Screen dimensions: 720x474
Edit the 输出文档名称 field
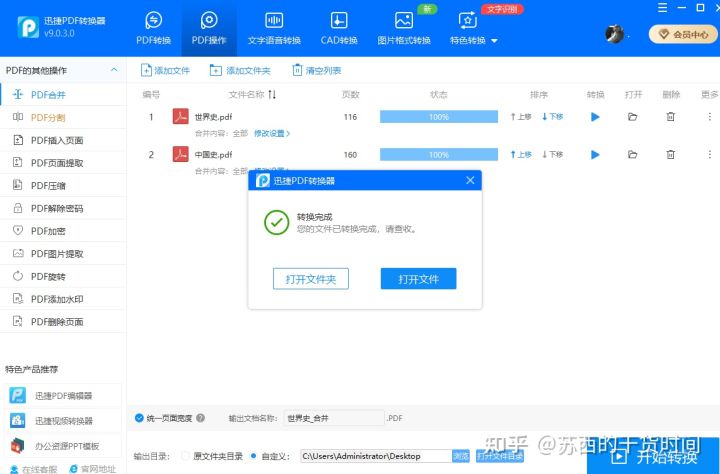(x=334, y=418)
